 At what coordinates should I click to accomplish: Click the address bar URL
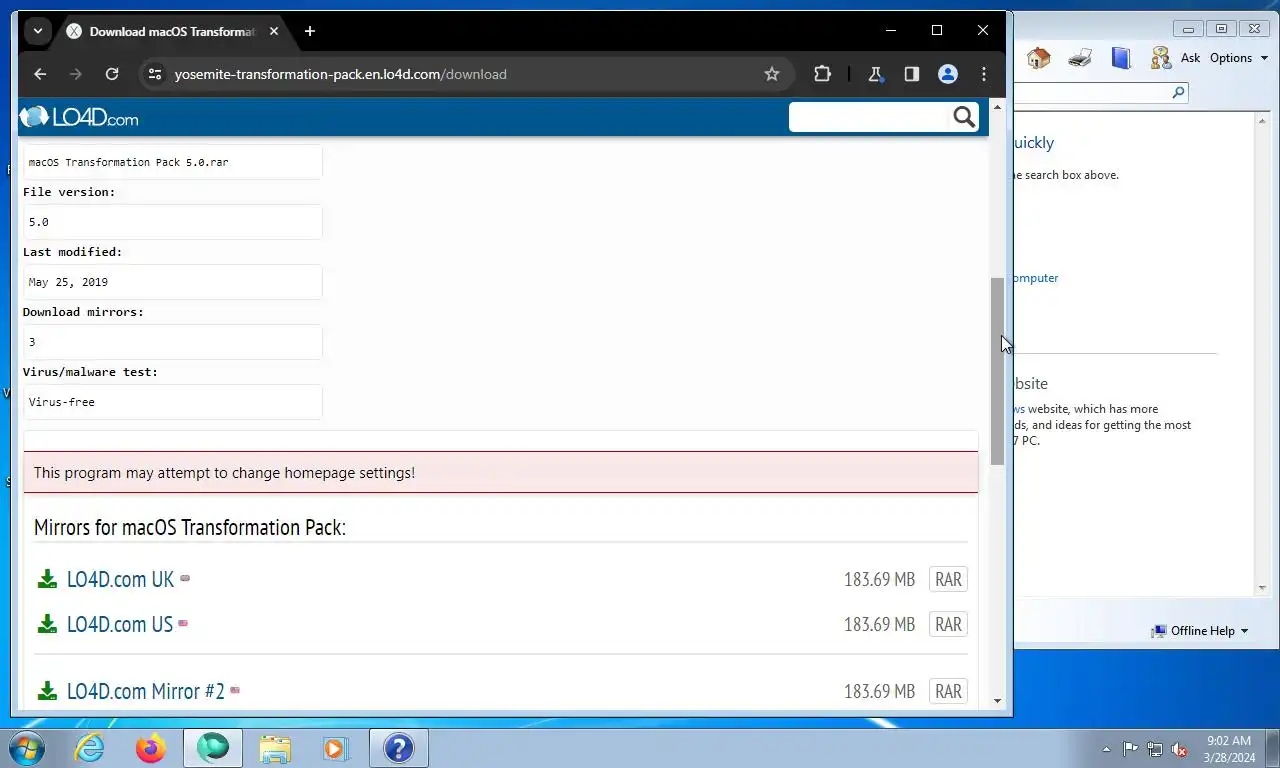[341, 74]
